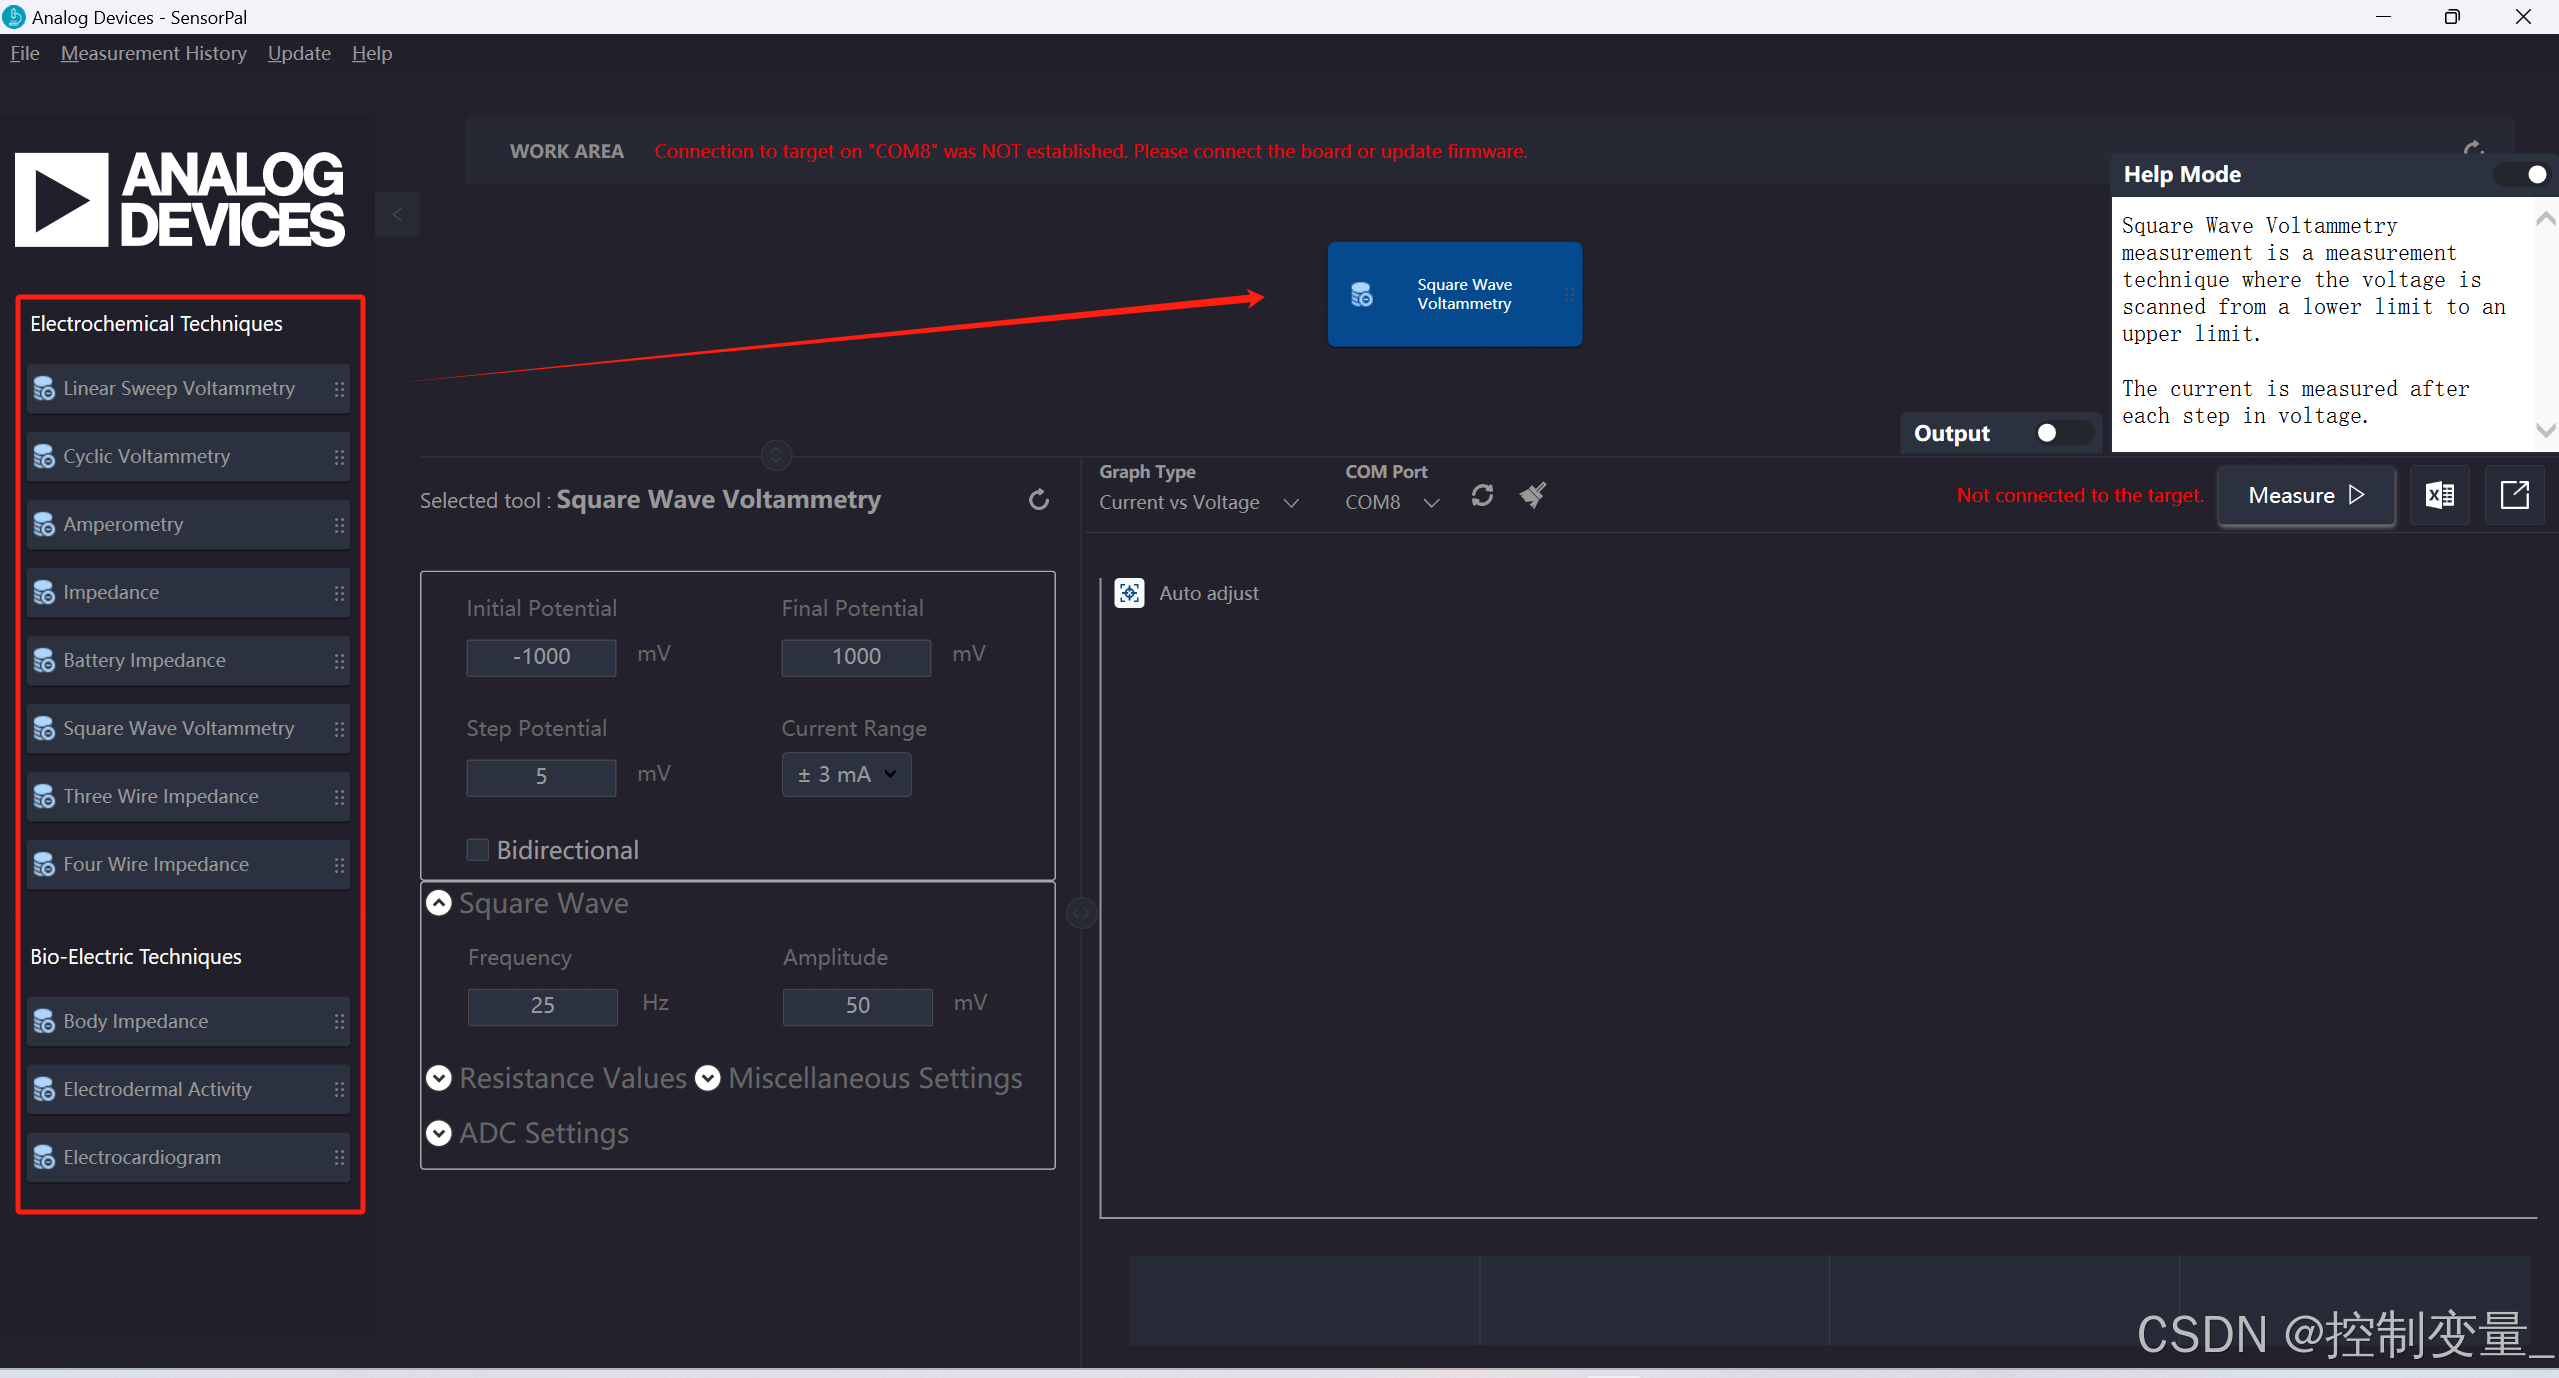Open the Measurement History menu
The image size is (2559, 1378).
[153, 53]
